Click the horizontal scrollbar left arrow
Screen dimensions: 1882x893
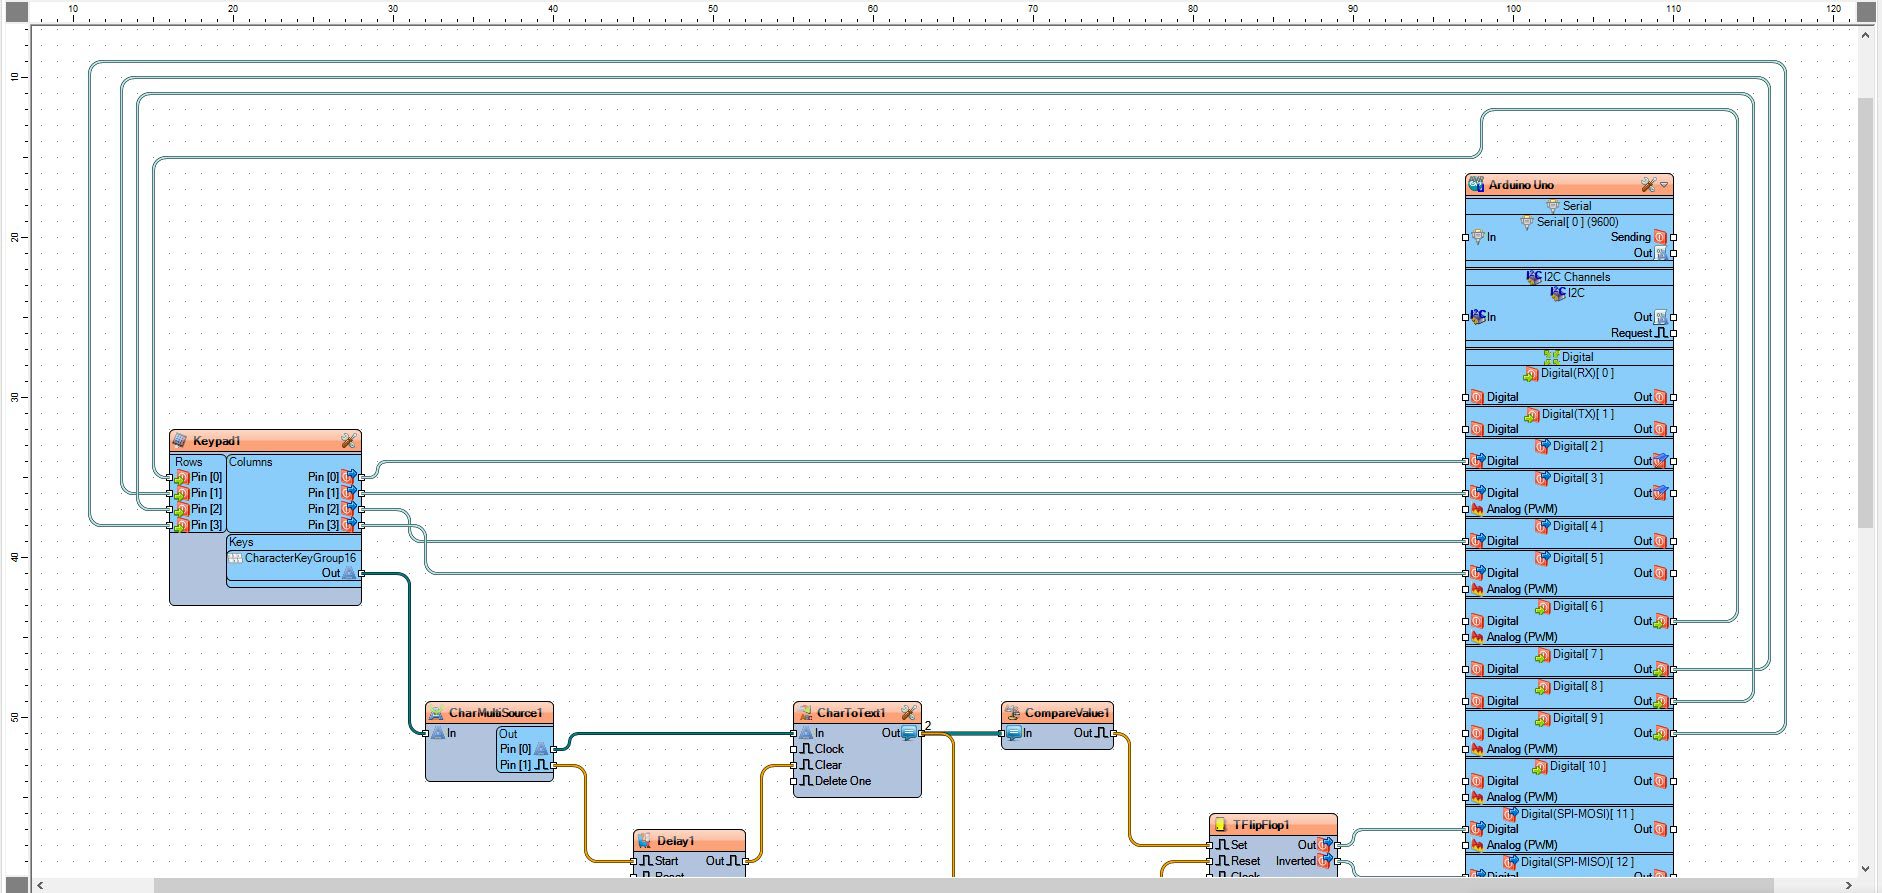[x=40, y=885]
